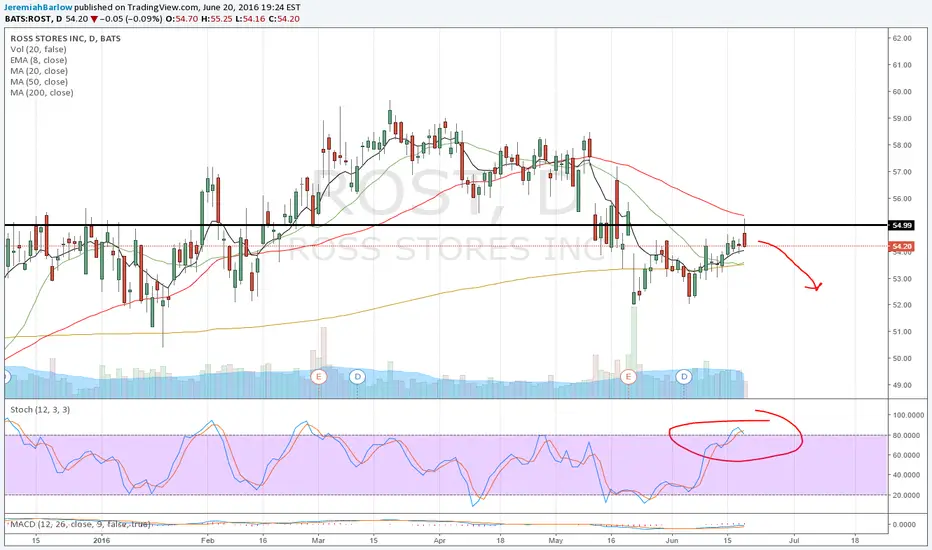Click the dividend D marker after Mar
This screenshot has width=932, height=550.
coord(357,376)
